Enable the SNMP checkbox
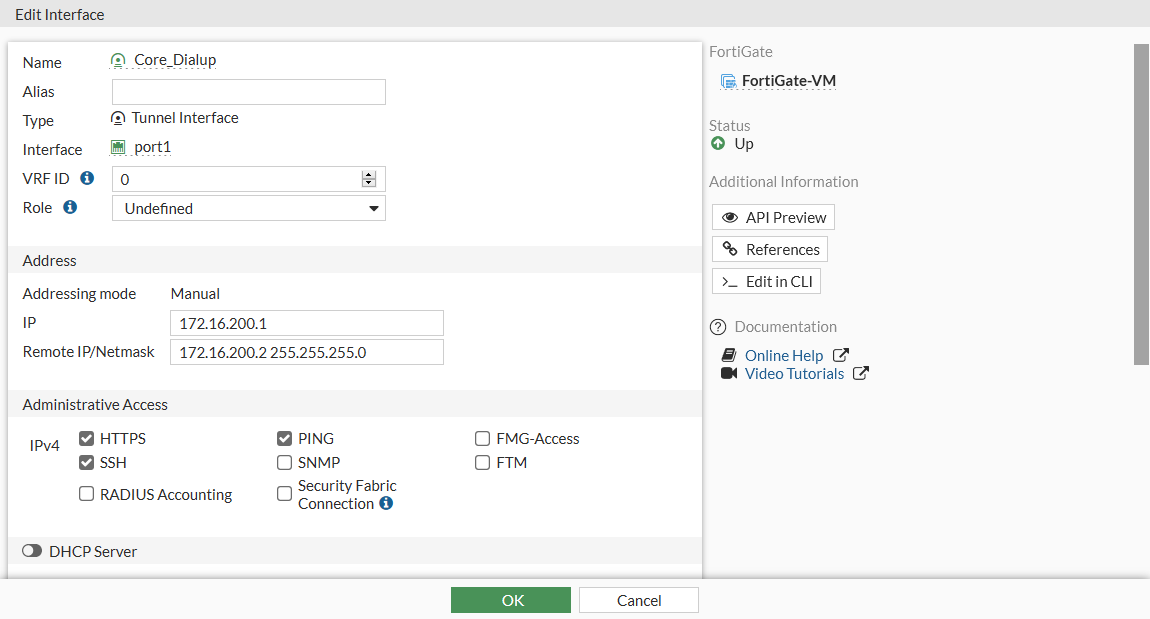The height and width of the screenshot is (619, 1150). click(x=285, y=463)
